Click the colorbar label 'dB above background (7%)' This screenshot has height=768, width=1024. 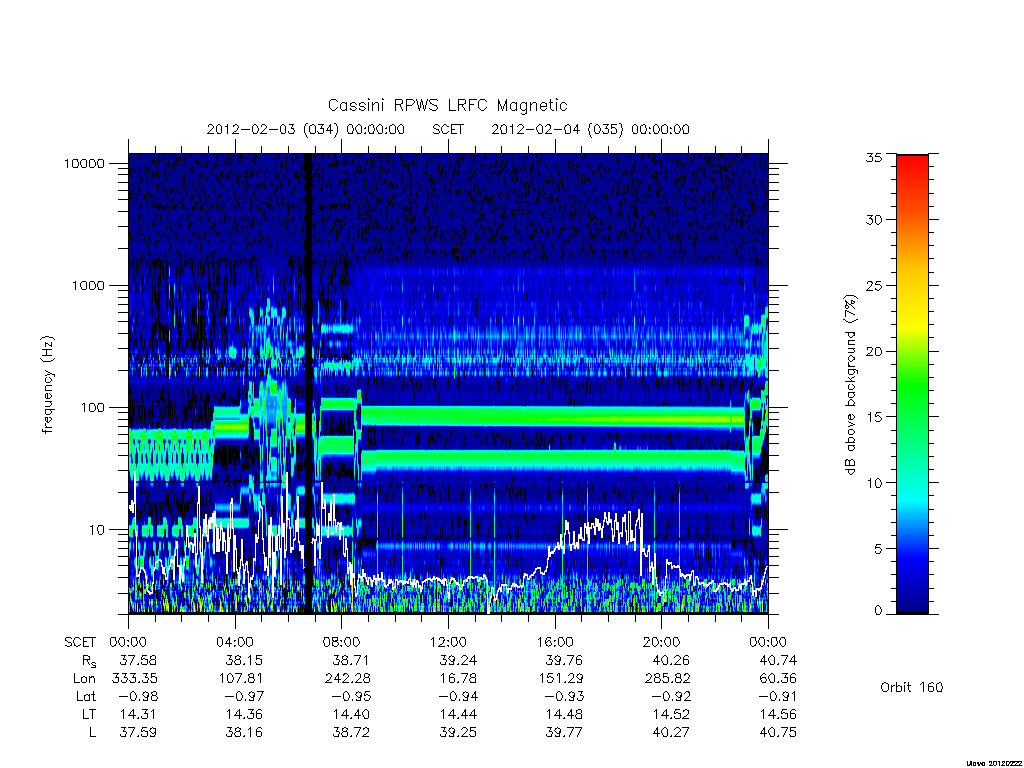pyautogui.click(x=850, y=385)
